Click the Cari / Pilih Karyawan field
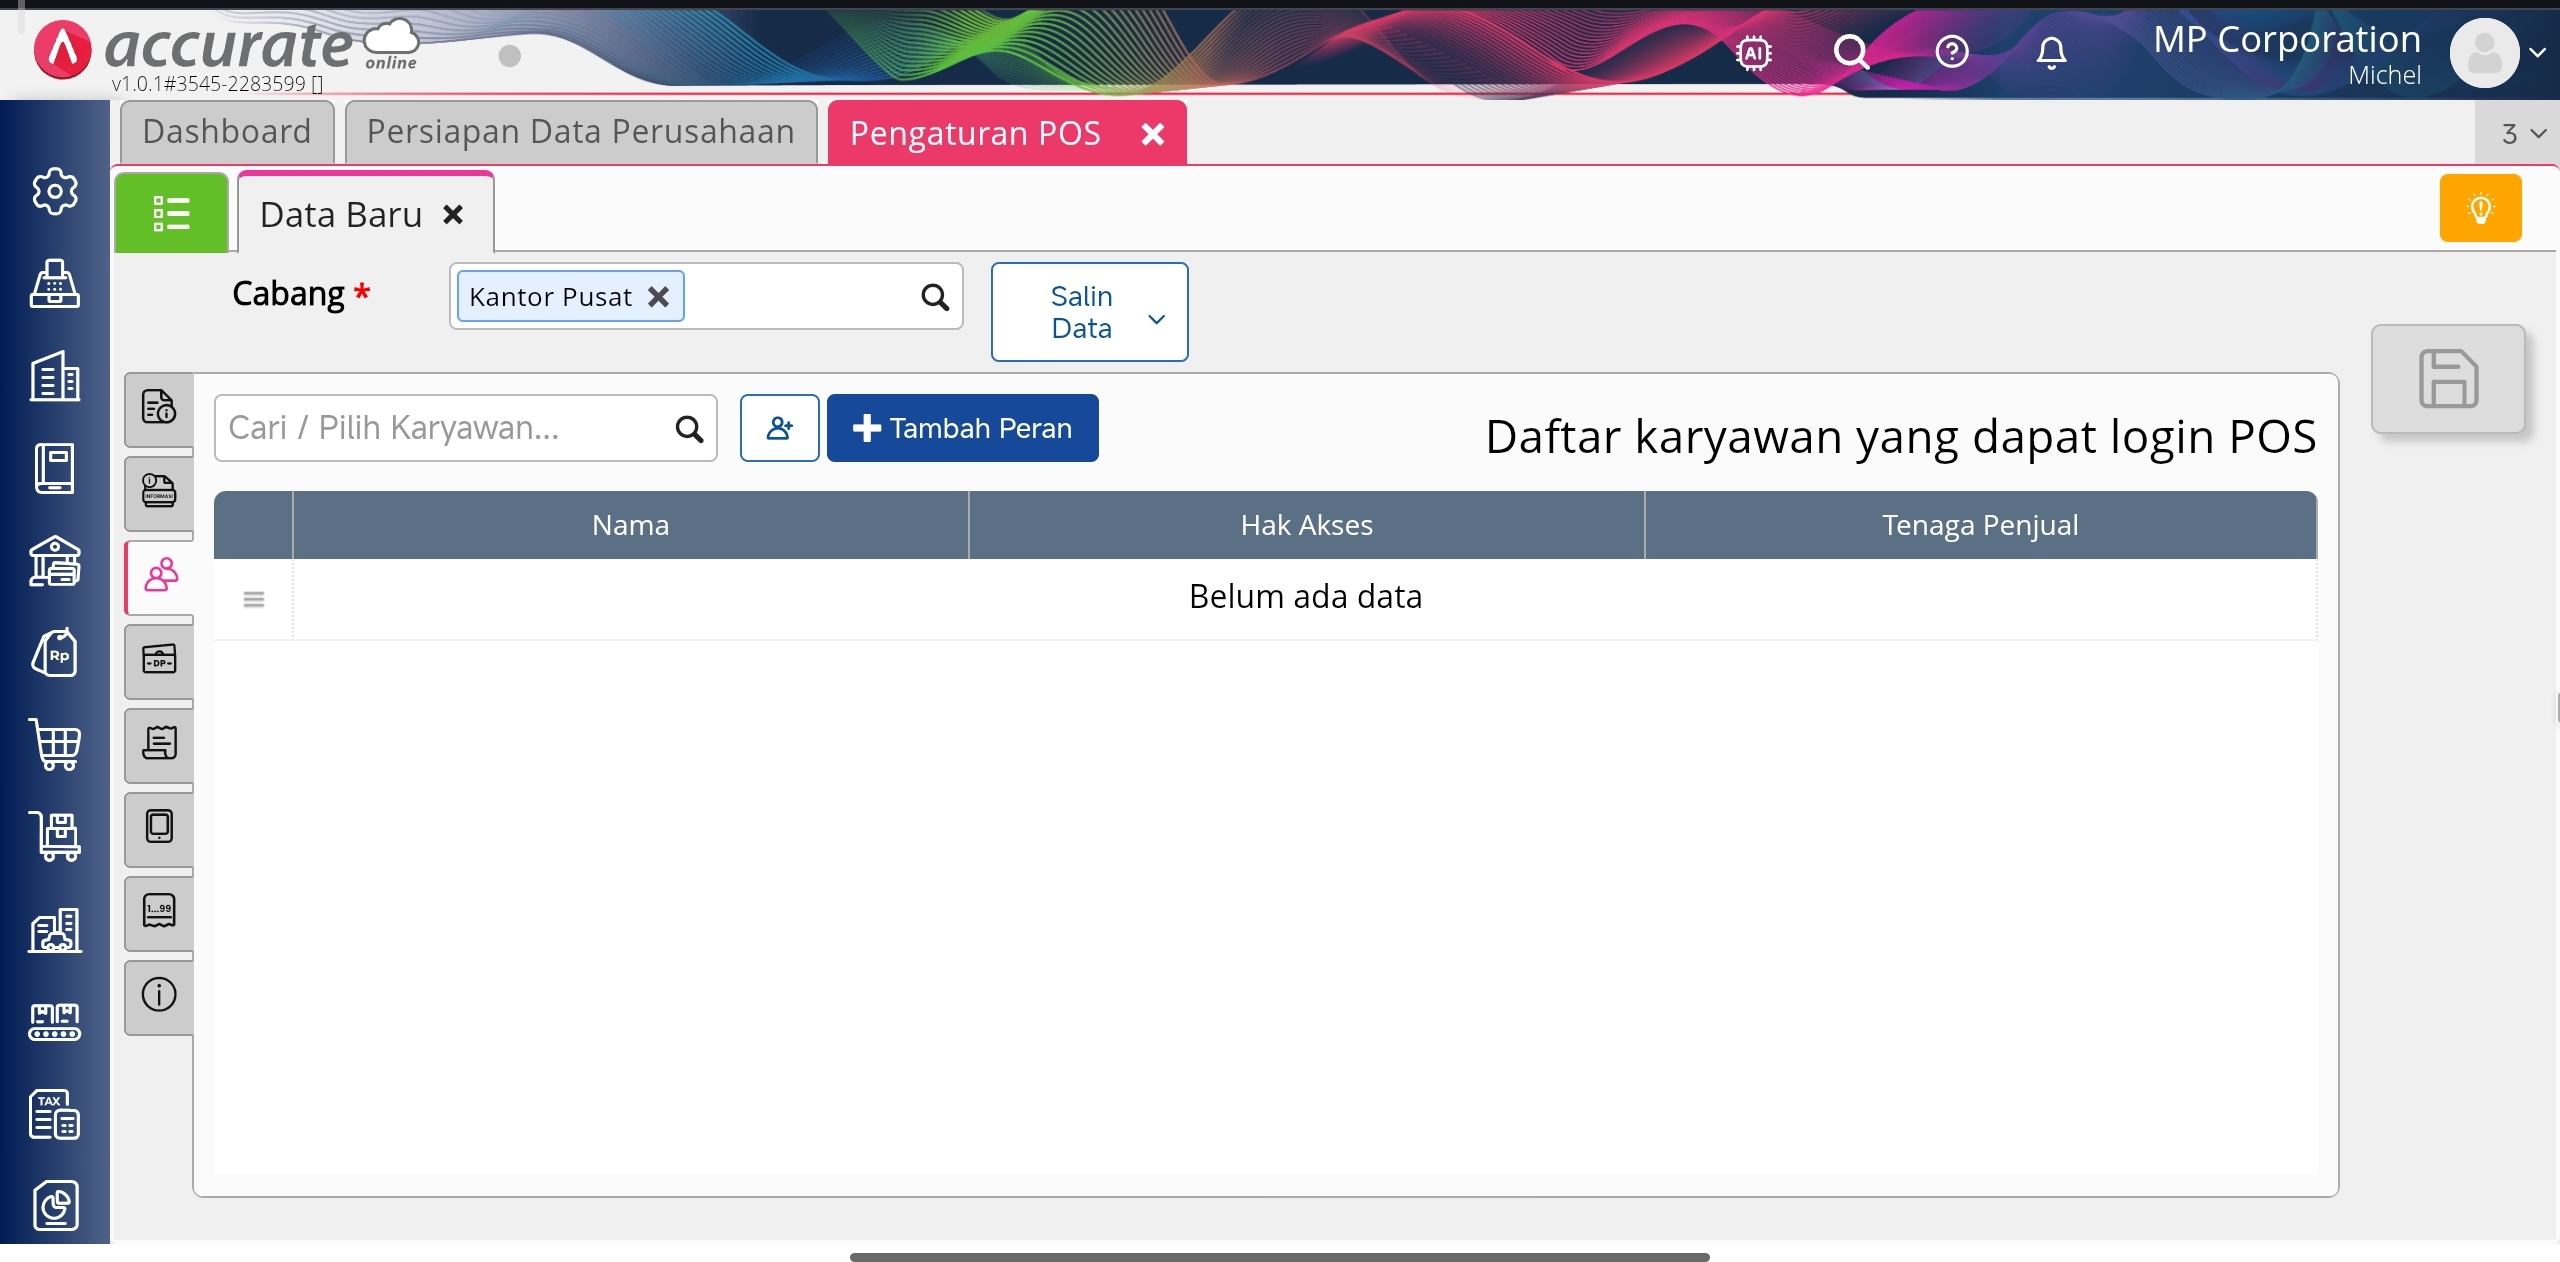 pos(445,428)
